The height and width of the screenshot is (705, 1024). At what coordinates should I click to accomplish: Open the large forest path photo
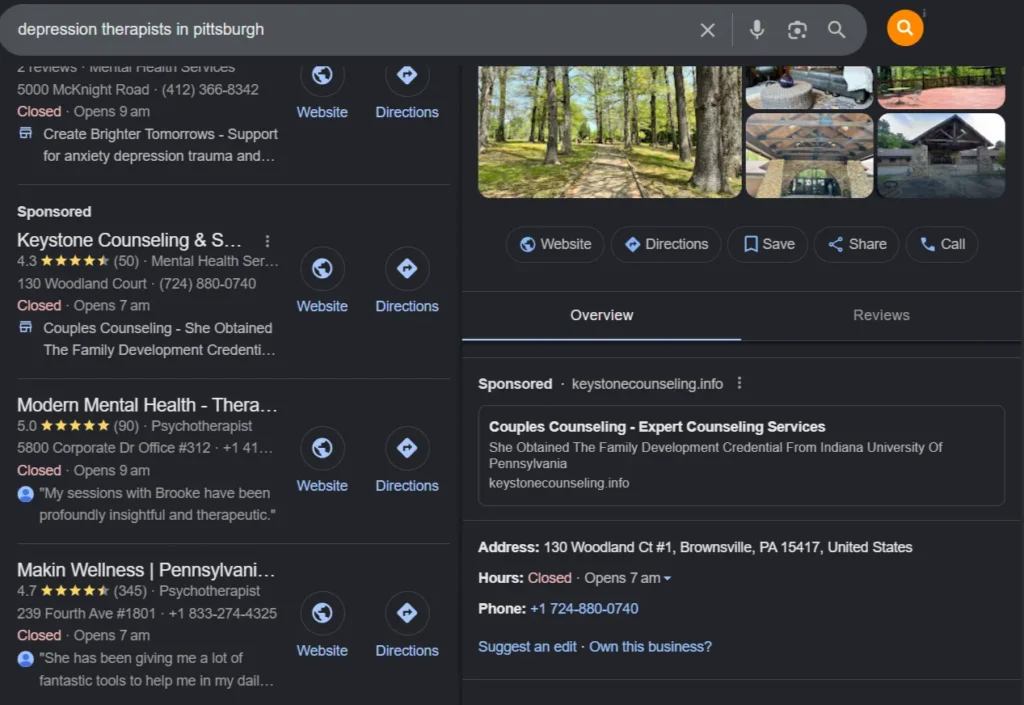click(x=610, y=132)
